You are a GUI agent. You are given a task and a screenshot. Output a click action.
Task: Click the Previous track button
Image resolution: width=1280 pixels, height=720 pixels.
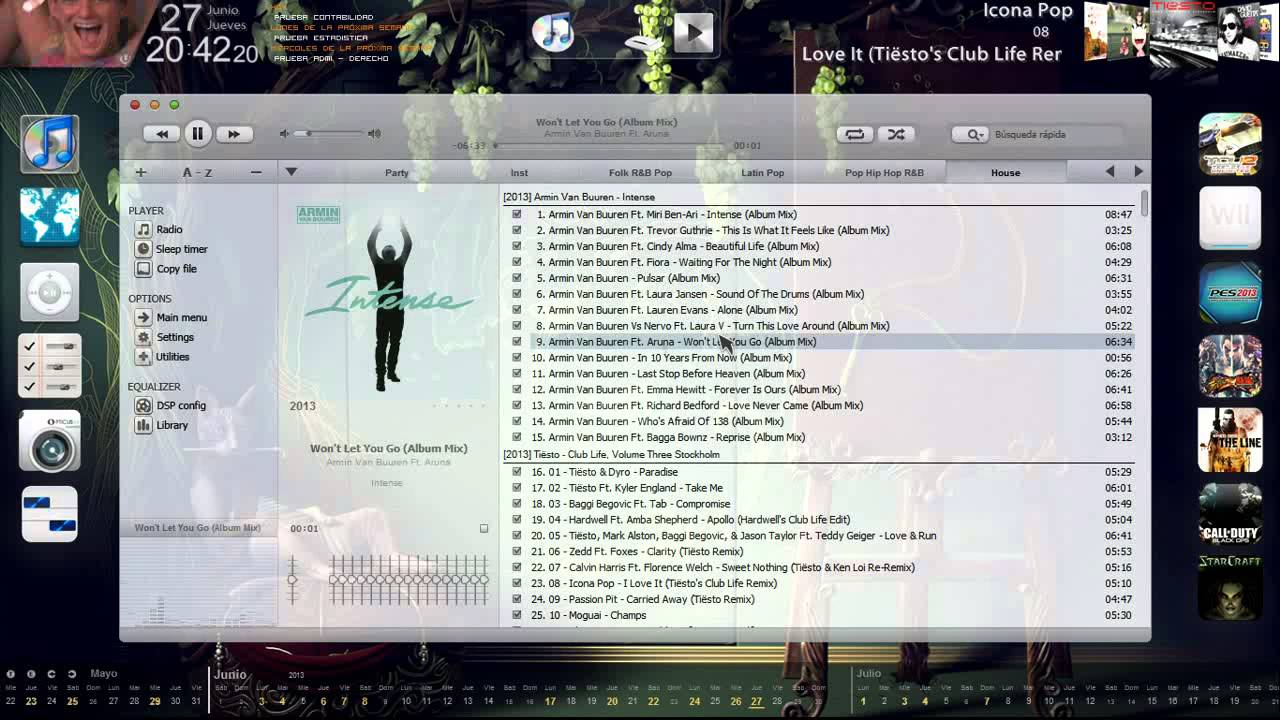coord(162,133)
